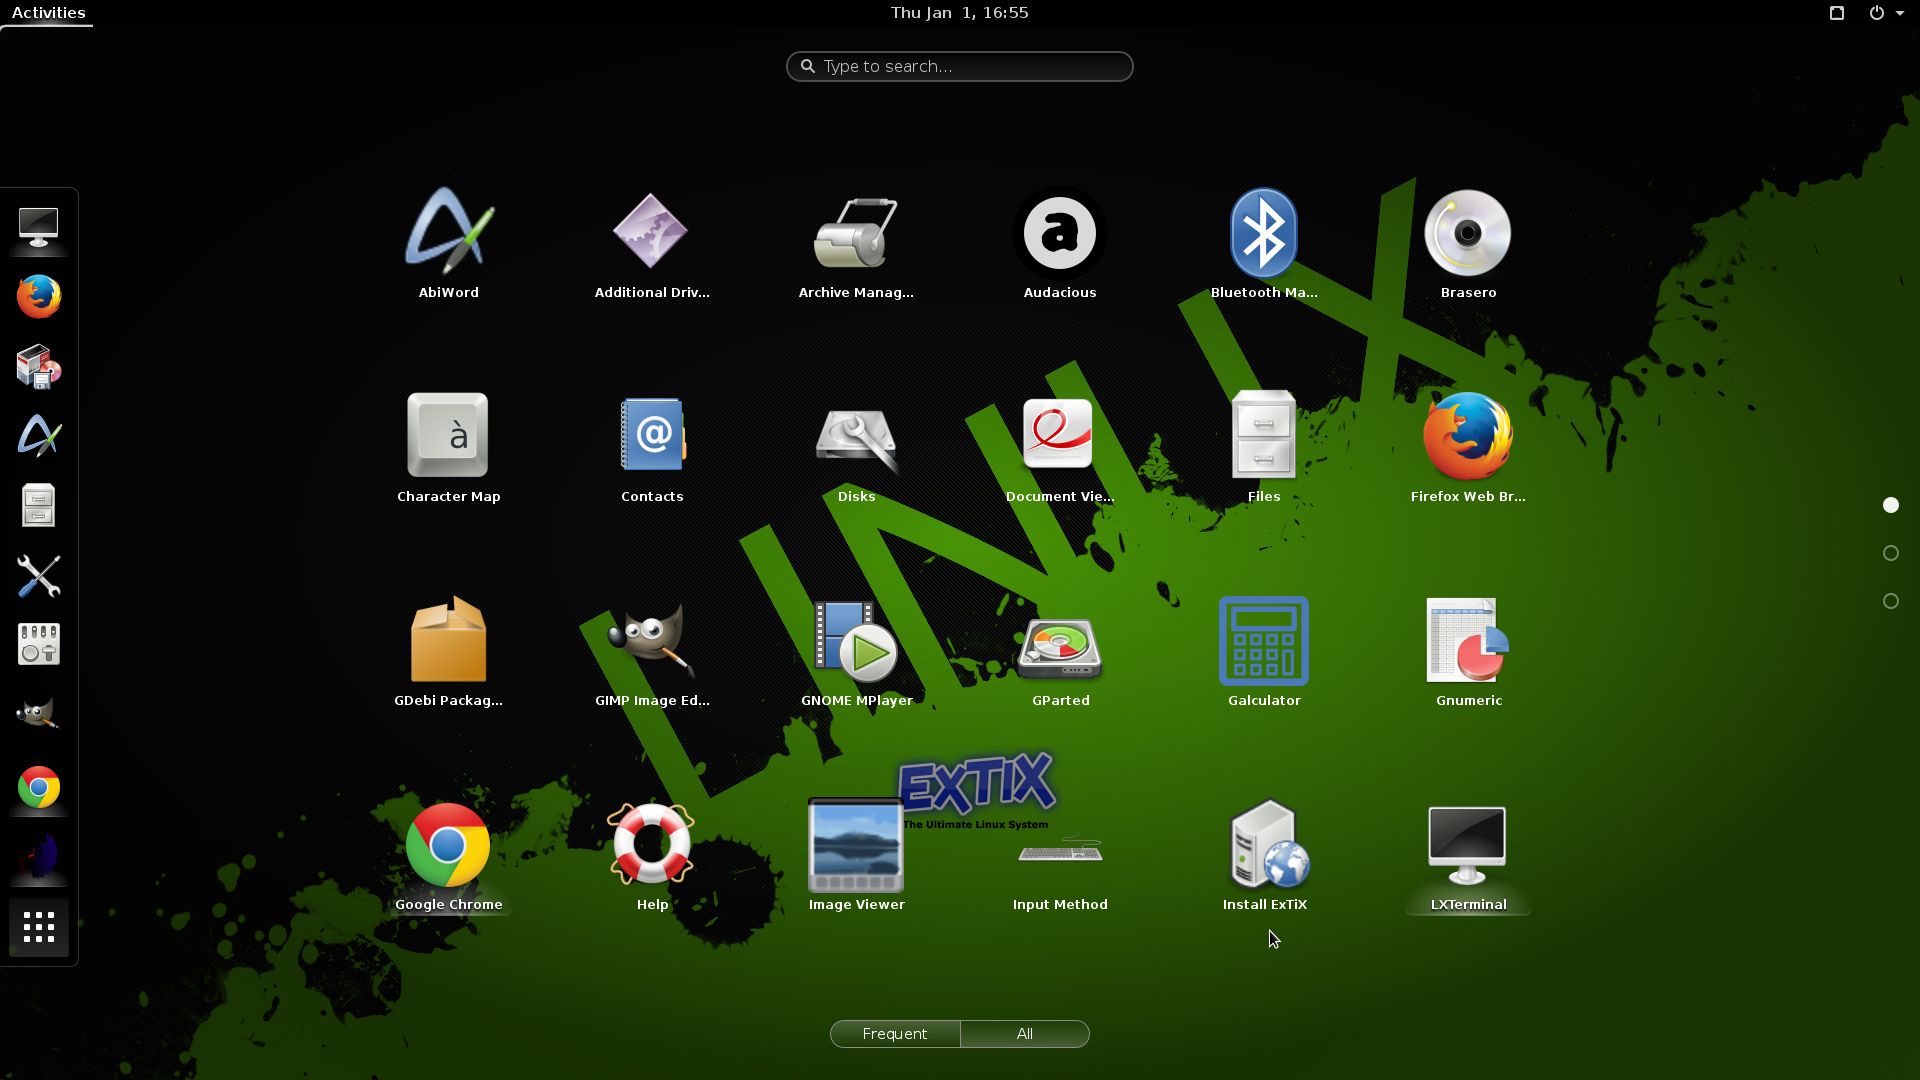This screenshot has height=1080, width=1920.
Task: Open software installer icon in dash
Action: 39,367
